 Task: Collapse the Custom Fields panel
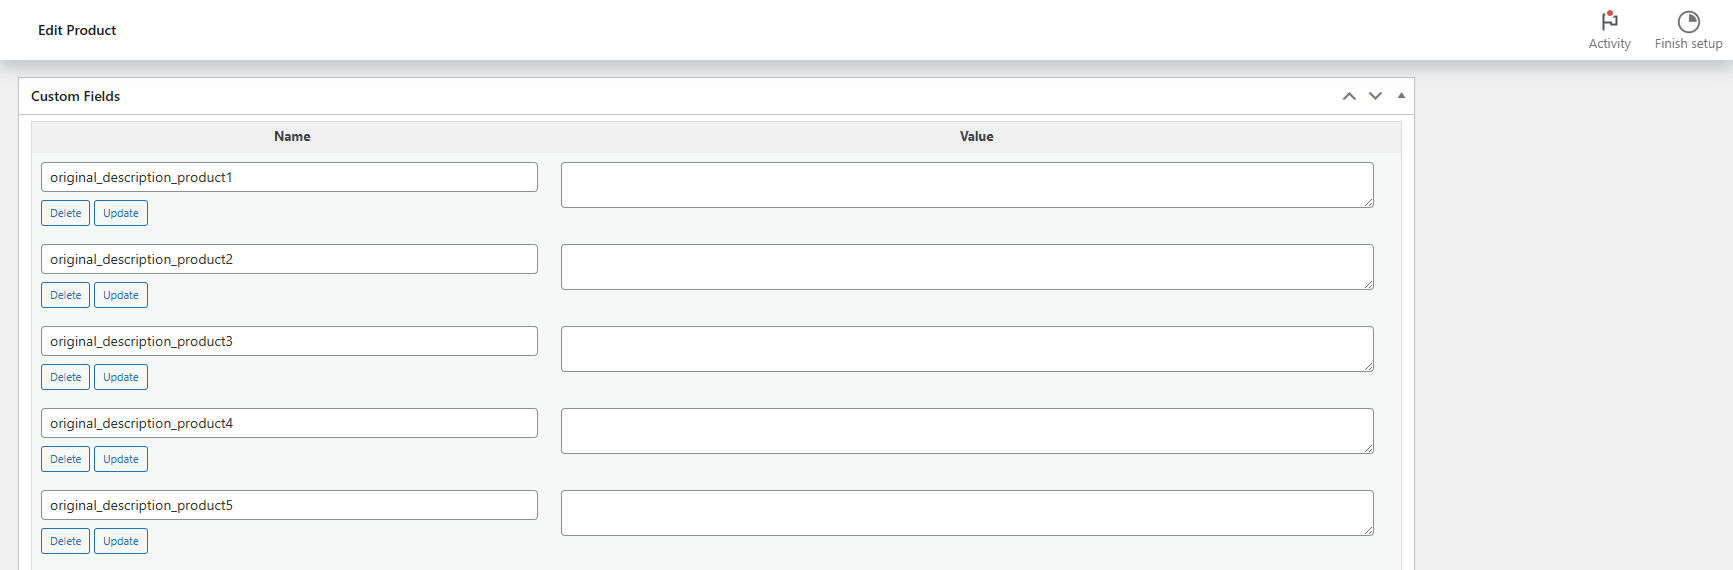(x=1401, y=96)
